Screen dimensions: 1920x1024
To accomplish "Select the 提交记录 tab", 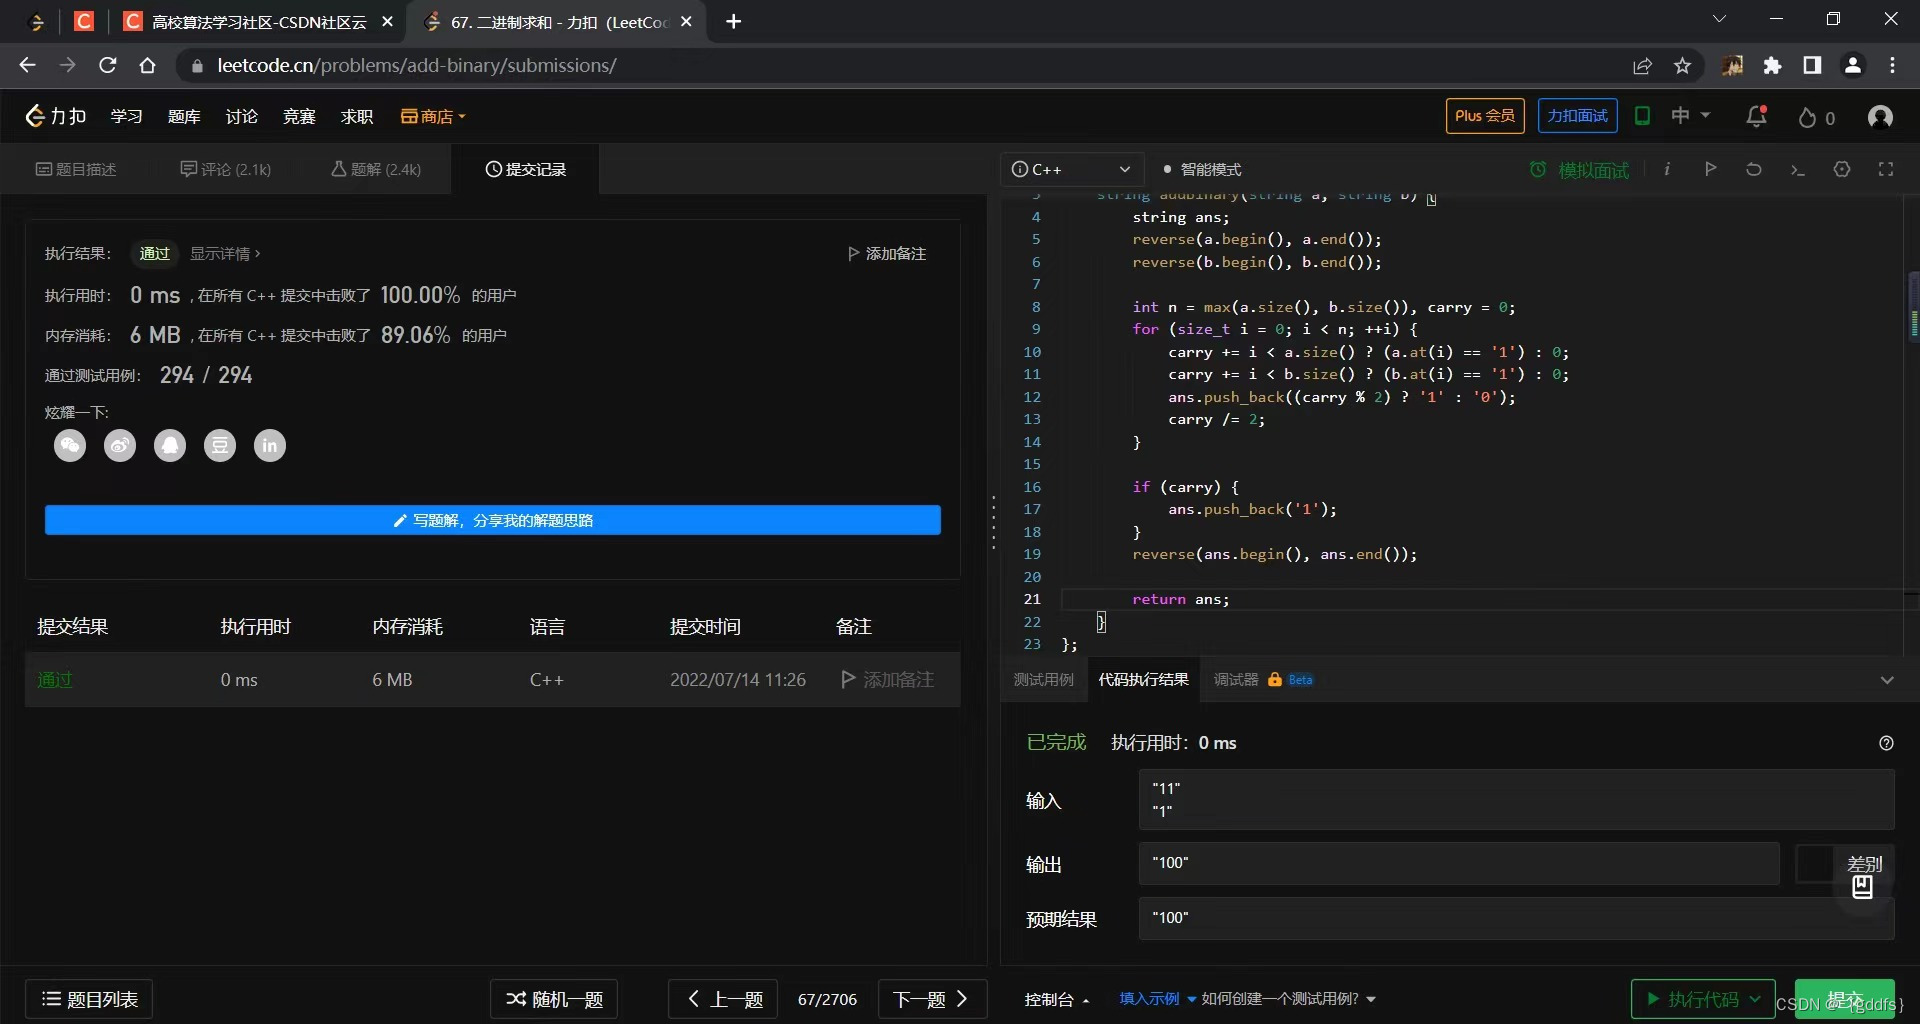I will pyautogui.click(x=526, y=169).
